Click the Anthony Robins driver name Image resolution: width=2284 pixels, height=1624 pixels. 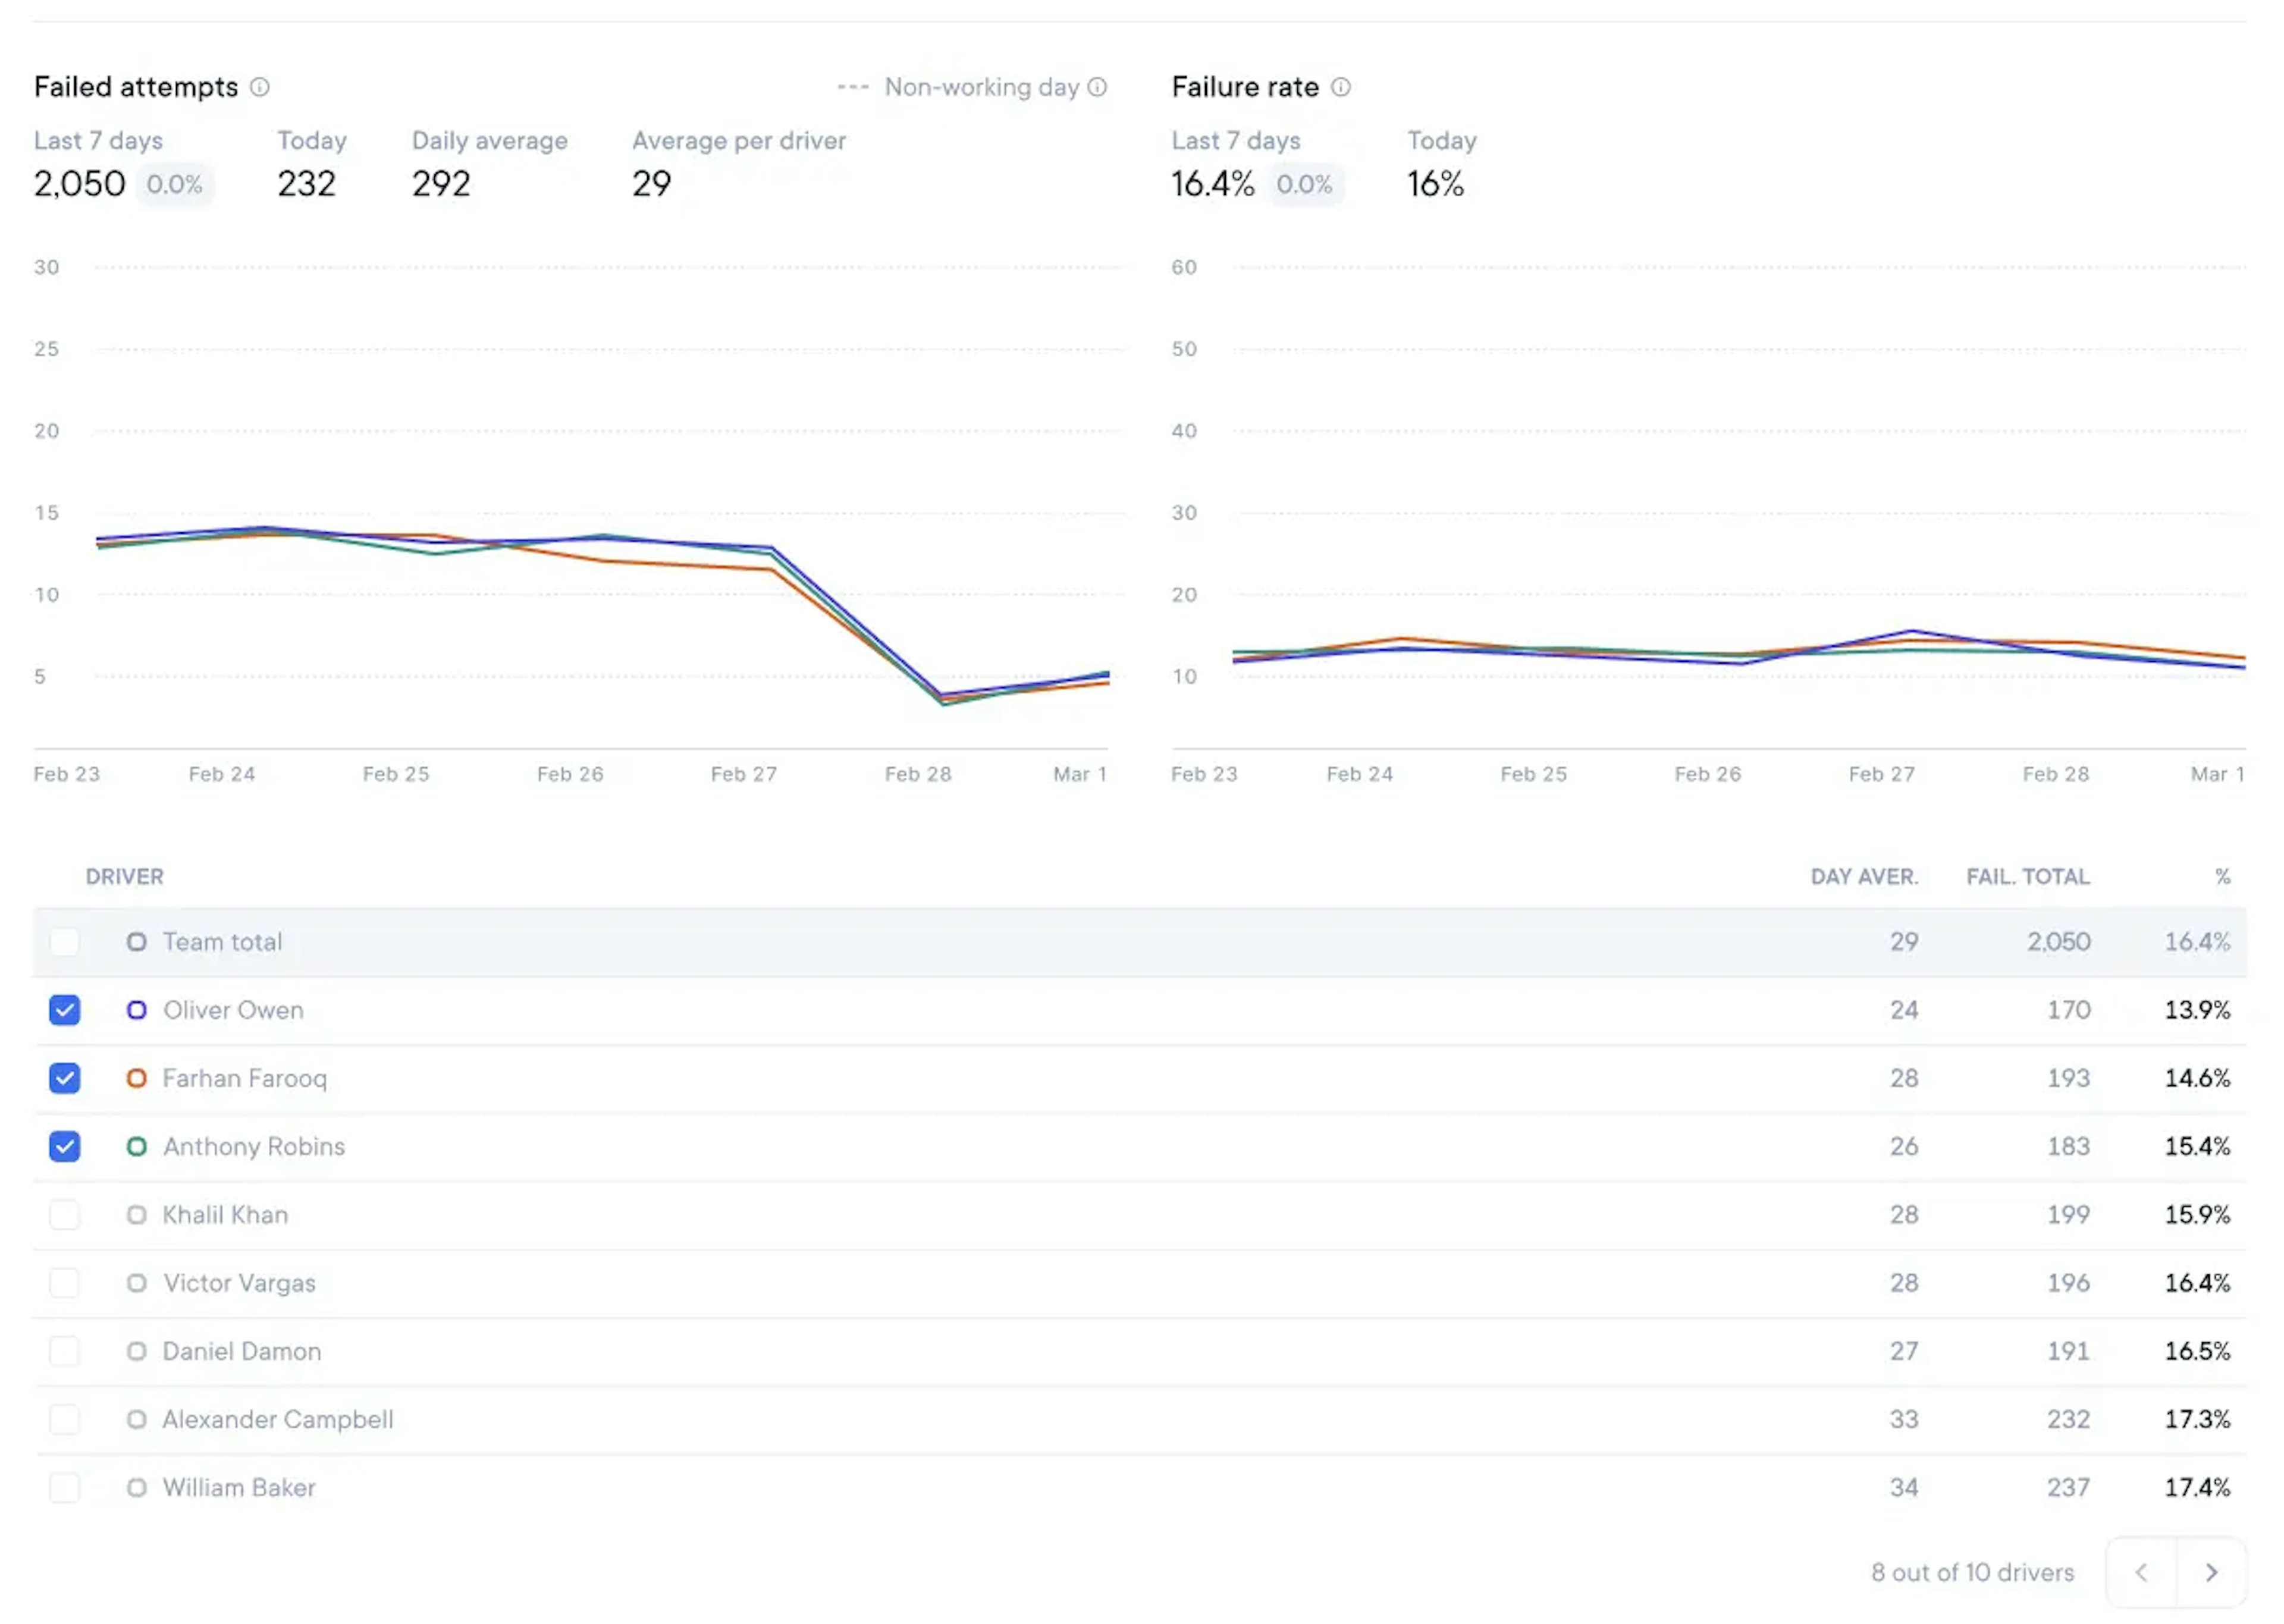coord(254,1146)
